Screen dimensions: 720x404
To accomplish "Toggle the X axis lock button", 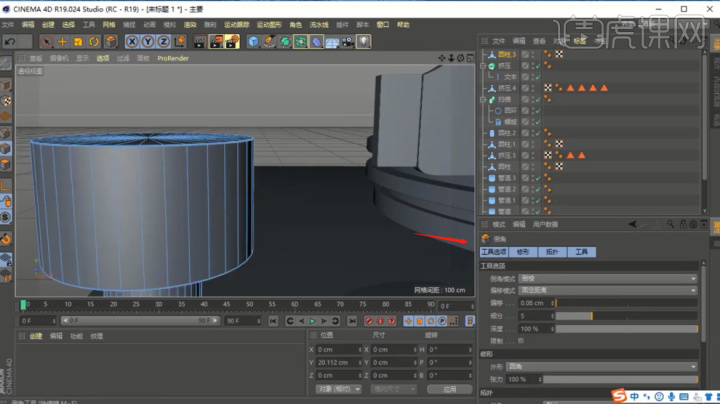I will [x=133, y=41].
